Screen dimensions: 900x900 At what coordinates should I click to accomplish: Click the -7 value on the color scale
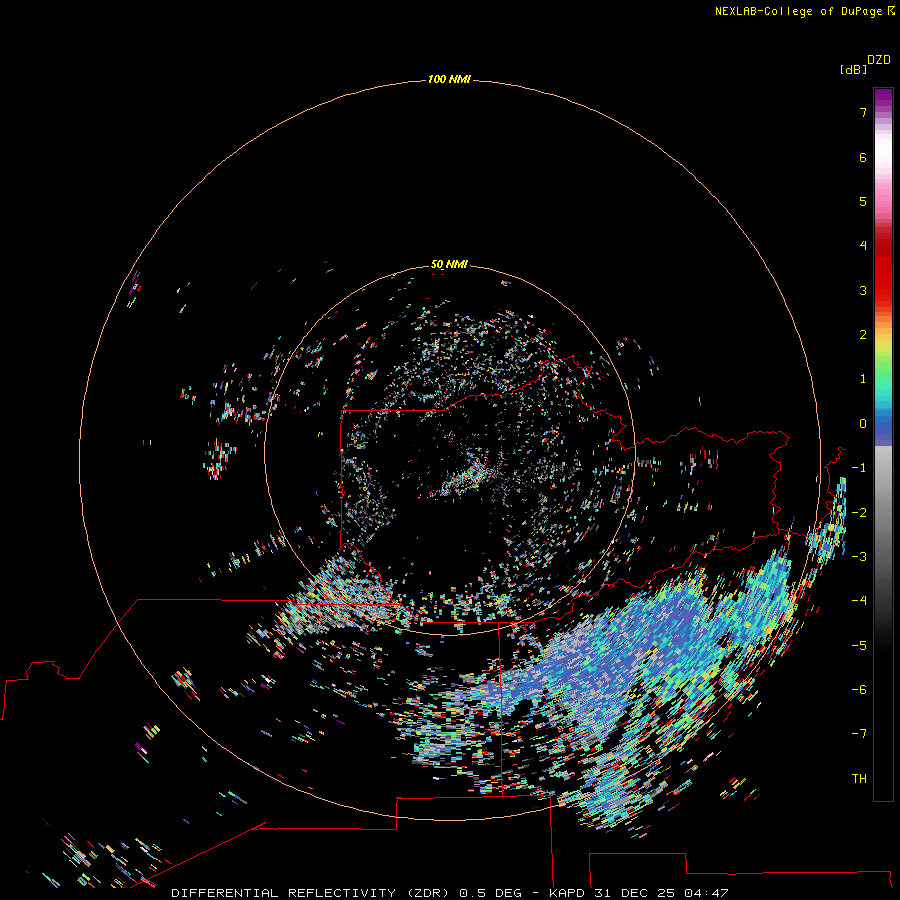[859, 734]
